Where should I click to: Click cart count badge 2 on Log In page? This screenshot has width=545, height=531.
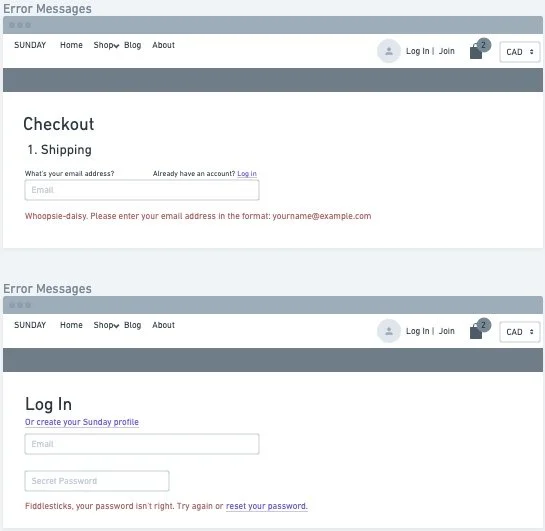[x=483, y=325]
